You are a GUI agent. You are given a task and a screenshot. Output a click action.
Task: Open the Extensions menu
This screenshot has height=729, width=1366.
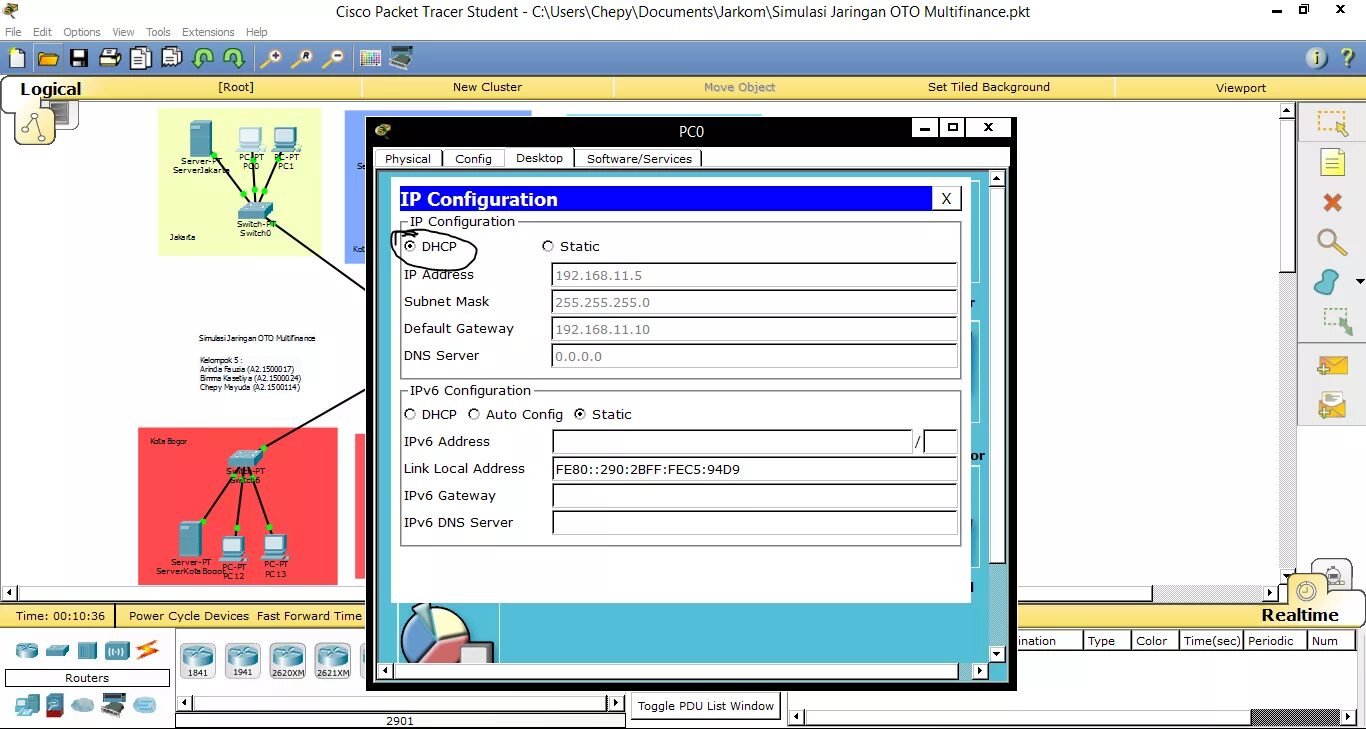(208, 32)
